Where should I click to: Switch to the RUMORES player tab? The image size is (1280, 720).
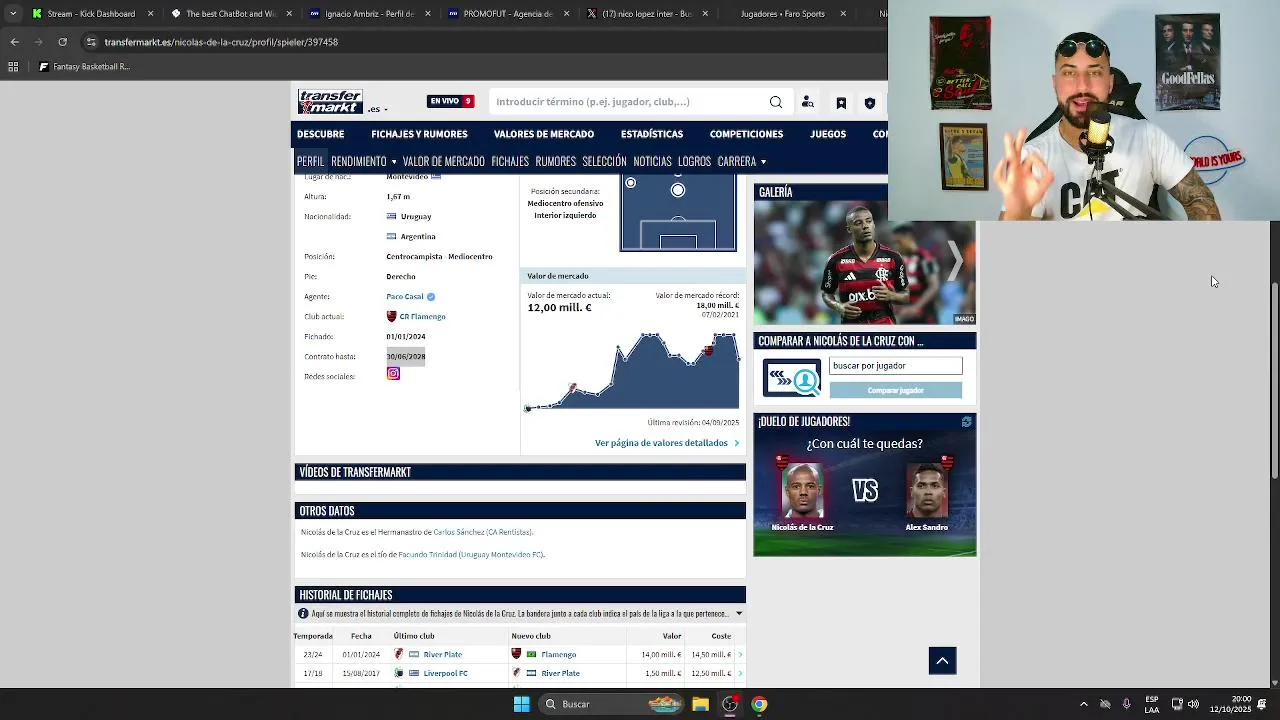pyautogui.click(x=555, y=161)
